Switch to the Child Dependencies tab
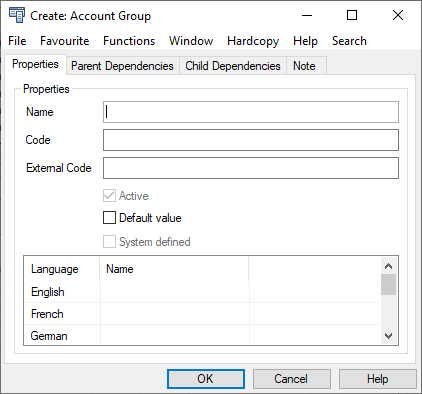The image size is (422, 394). [x=233, y=66]
